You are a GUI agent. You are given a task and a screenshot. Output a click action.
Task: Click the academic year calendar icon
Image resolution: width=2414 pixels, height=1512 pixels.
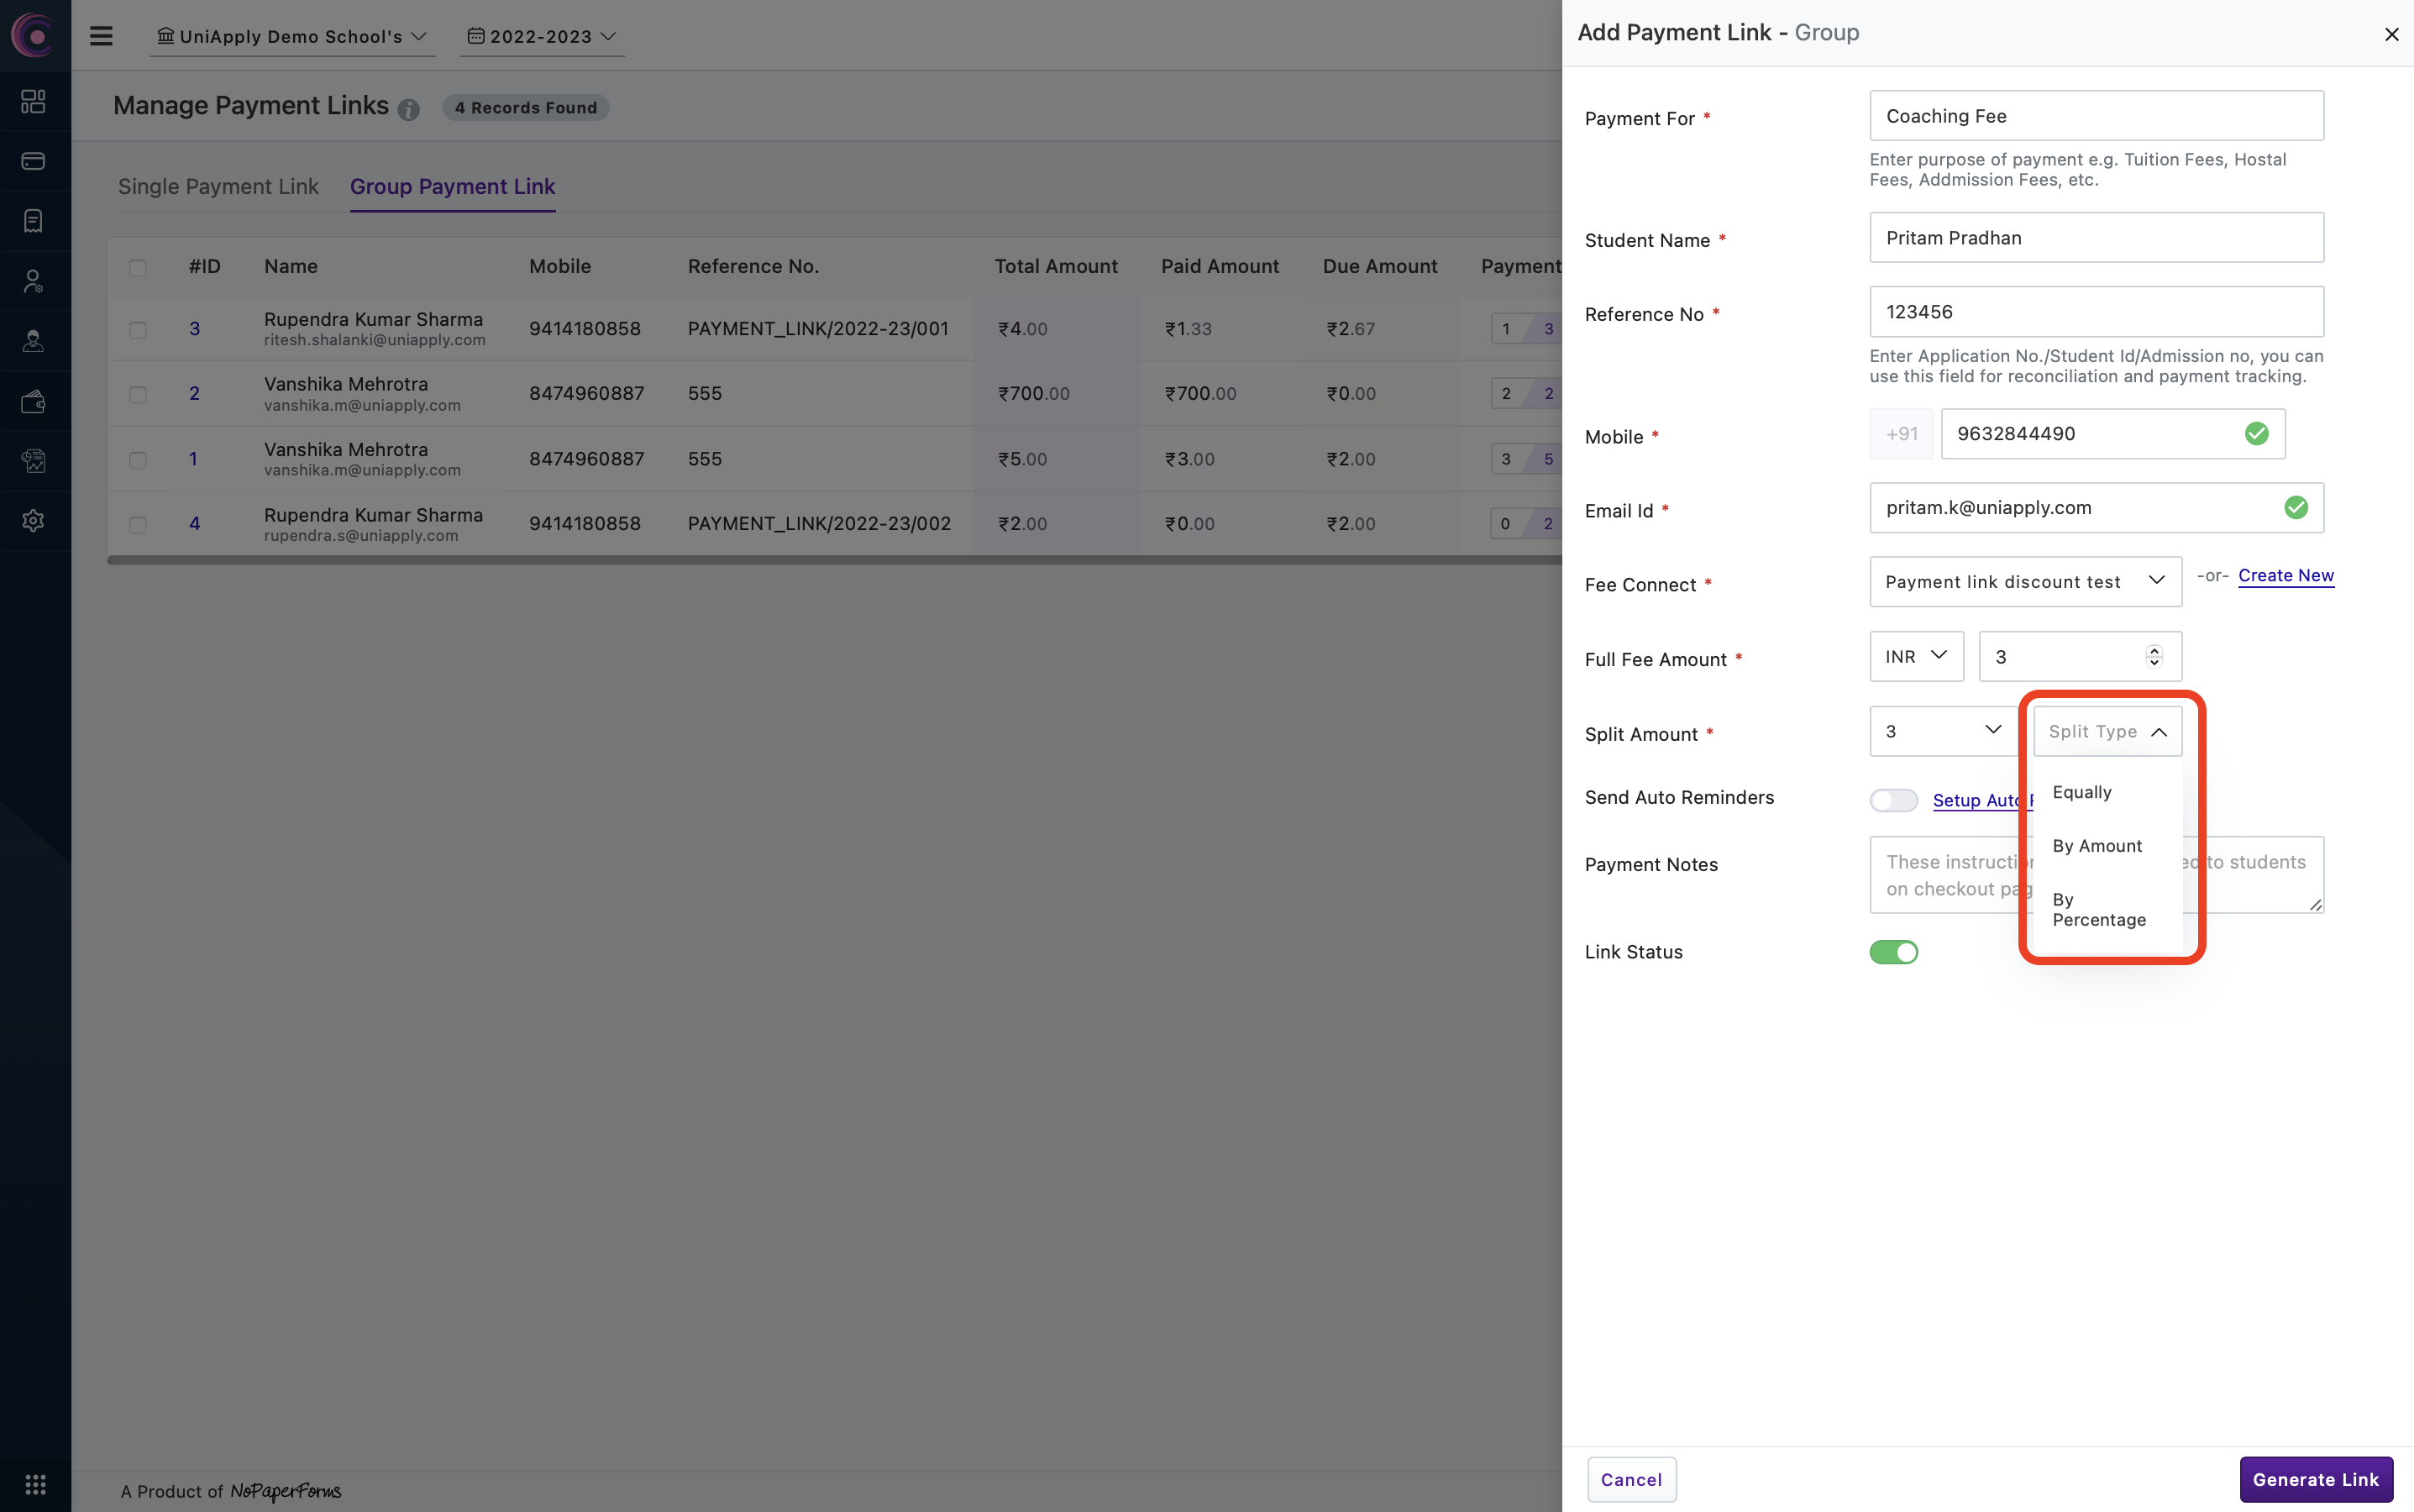pos(476,36)
